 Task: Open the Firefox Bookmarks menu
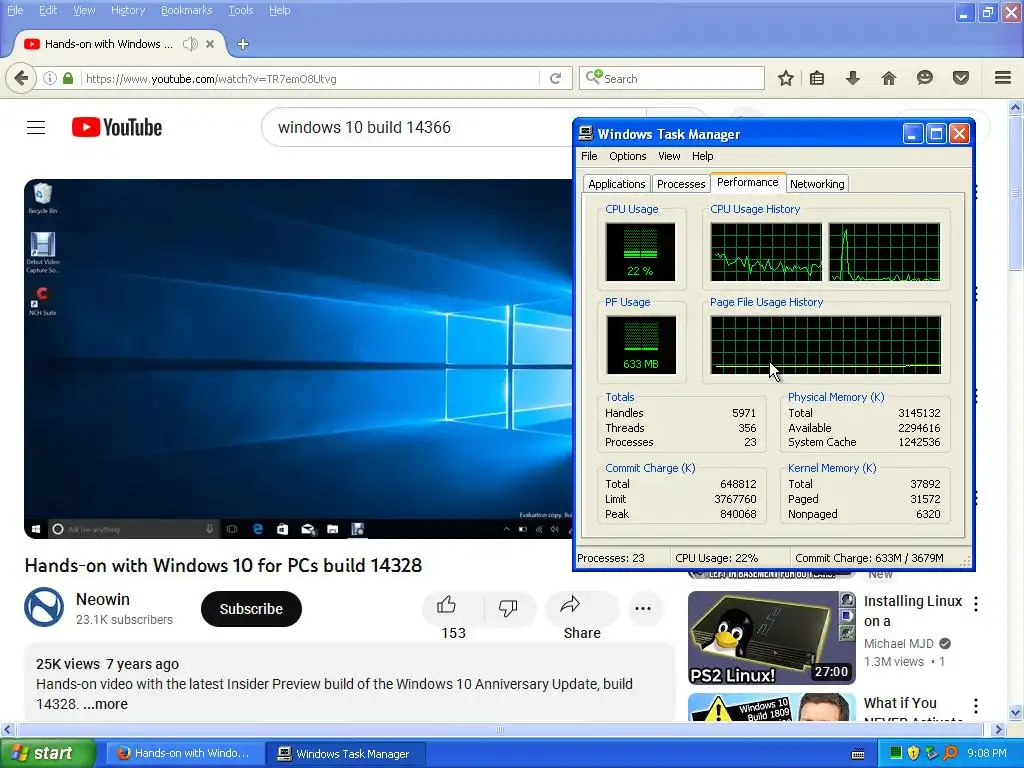(187, 10)
